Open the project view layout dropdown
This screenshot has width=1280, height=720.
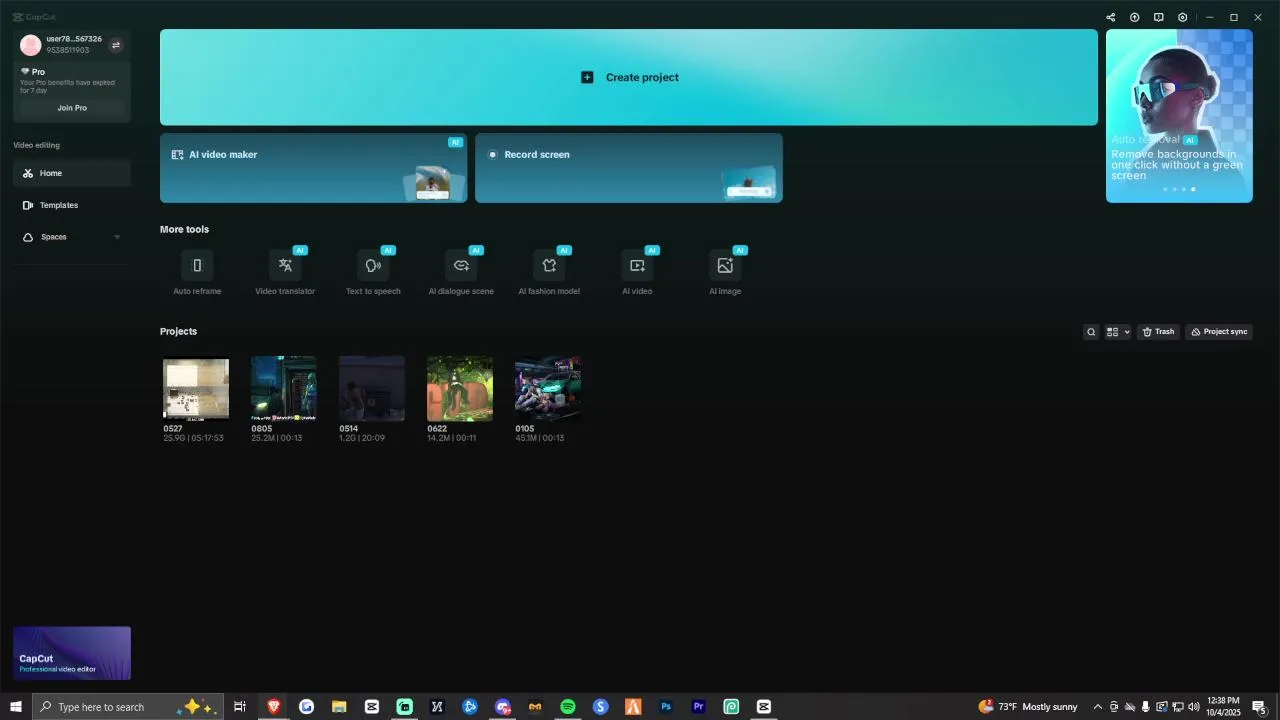[1118, 332]
